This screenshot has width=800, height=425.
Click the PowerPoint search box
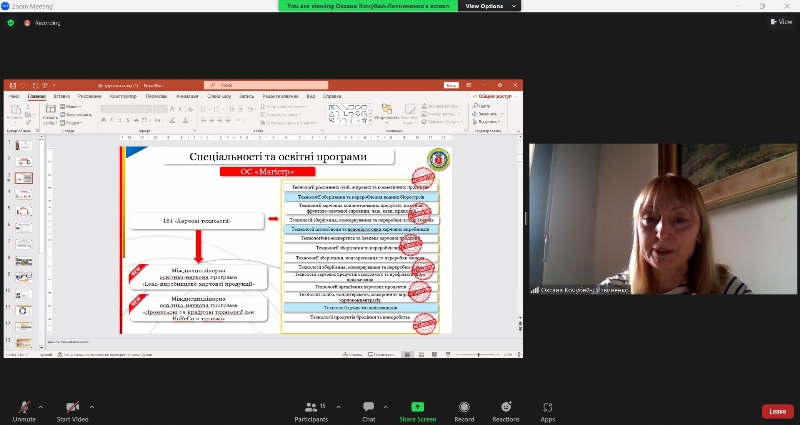point(266,85)
